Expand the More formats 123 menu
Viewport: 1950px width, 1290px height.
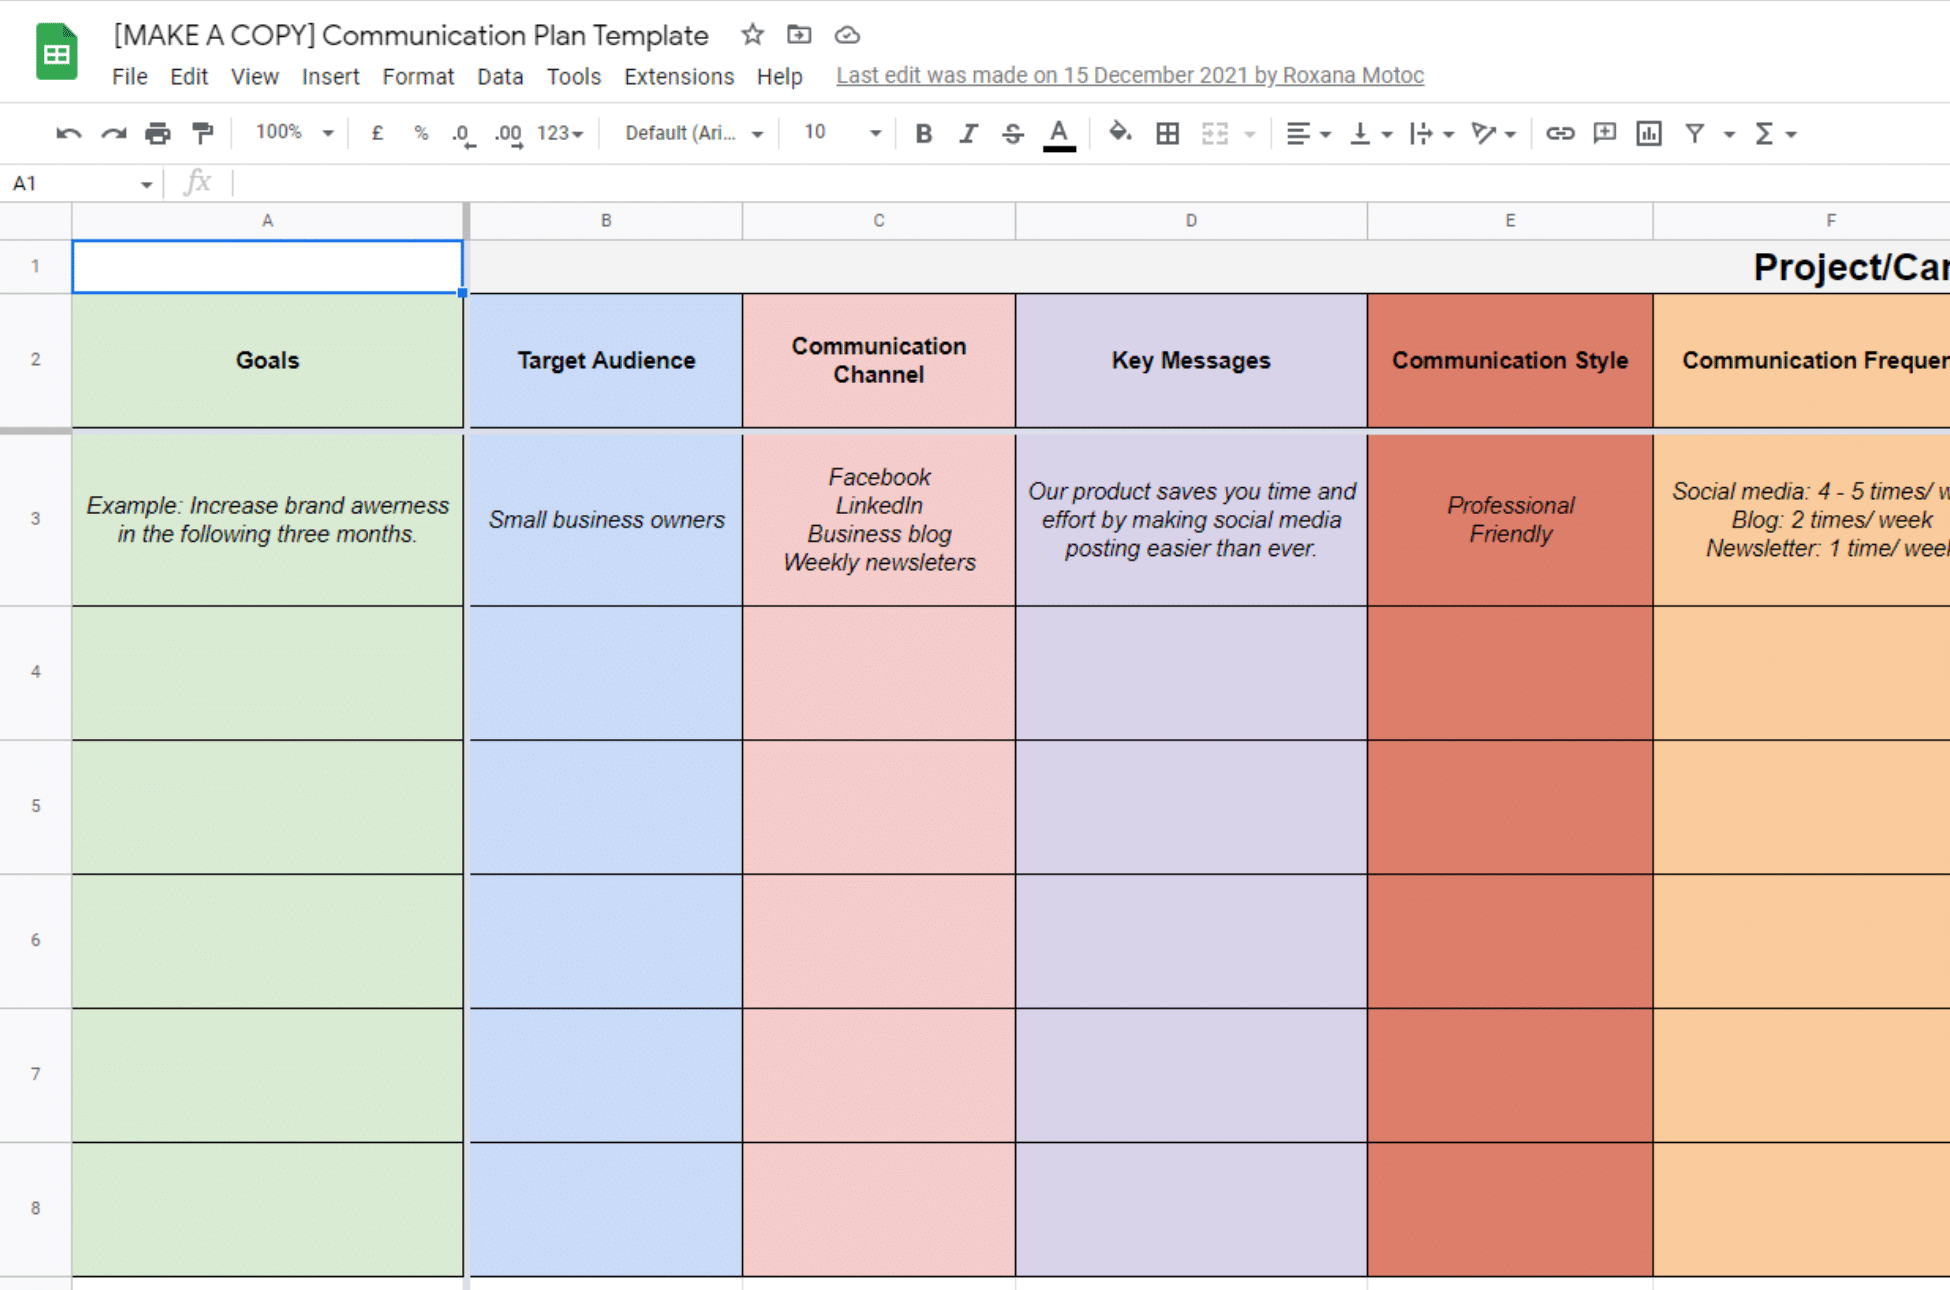(x=558, y=132)
